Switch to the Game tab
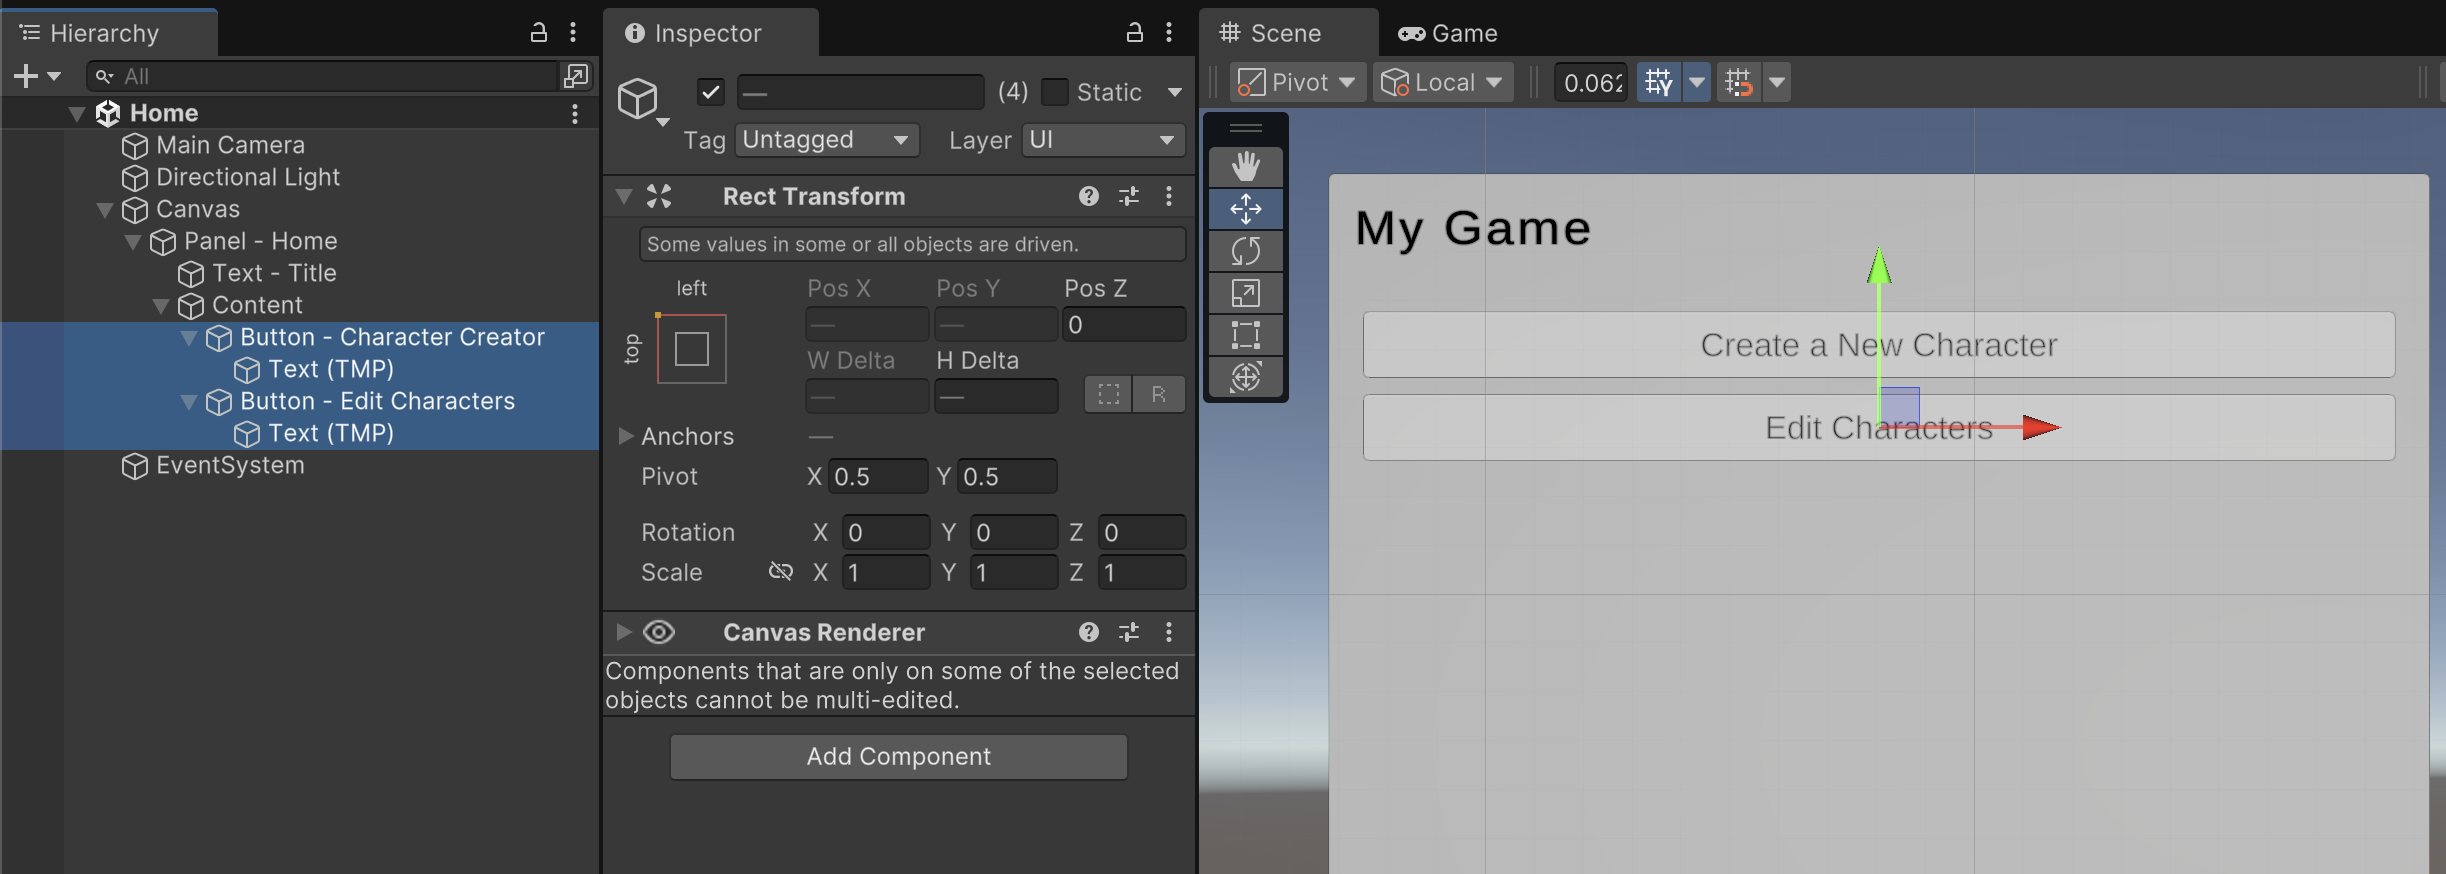The image size is (2446, 874). [x=1448, y=33]
